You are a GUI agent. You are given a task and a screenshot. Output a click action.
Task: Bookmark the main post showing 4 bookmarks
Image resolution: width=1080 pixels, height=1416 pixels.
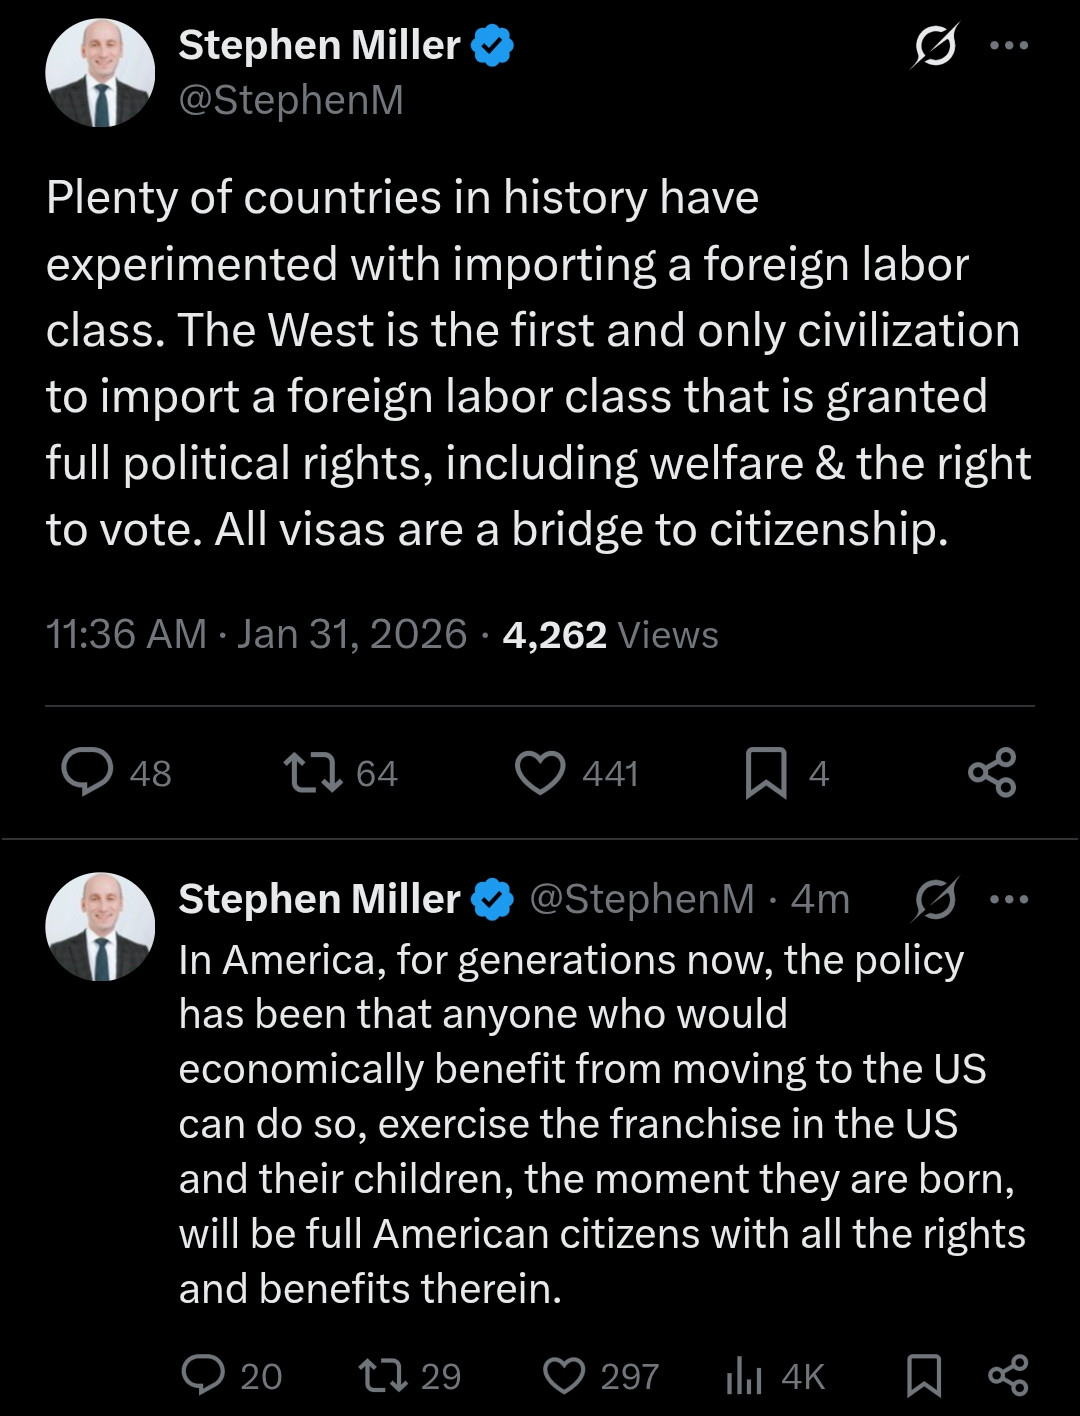tap(766, 773)
